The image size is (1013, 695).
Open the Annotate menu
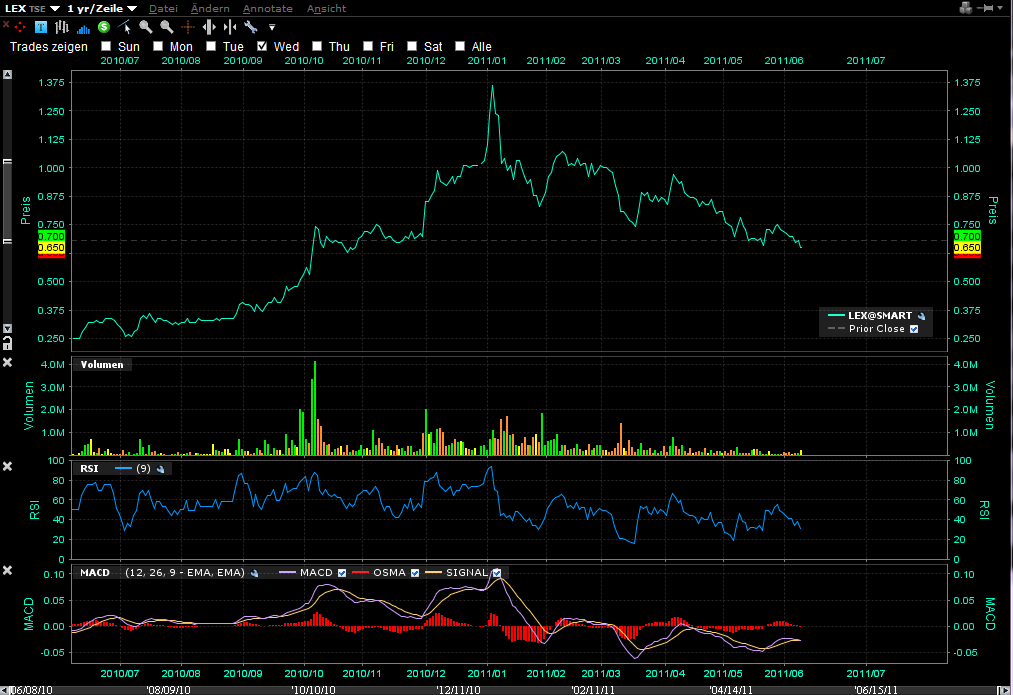[268, 9]
